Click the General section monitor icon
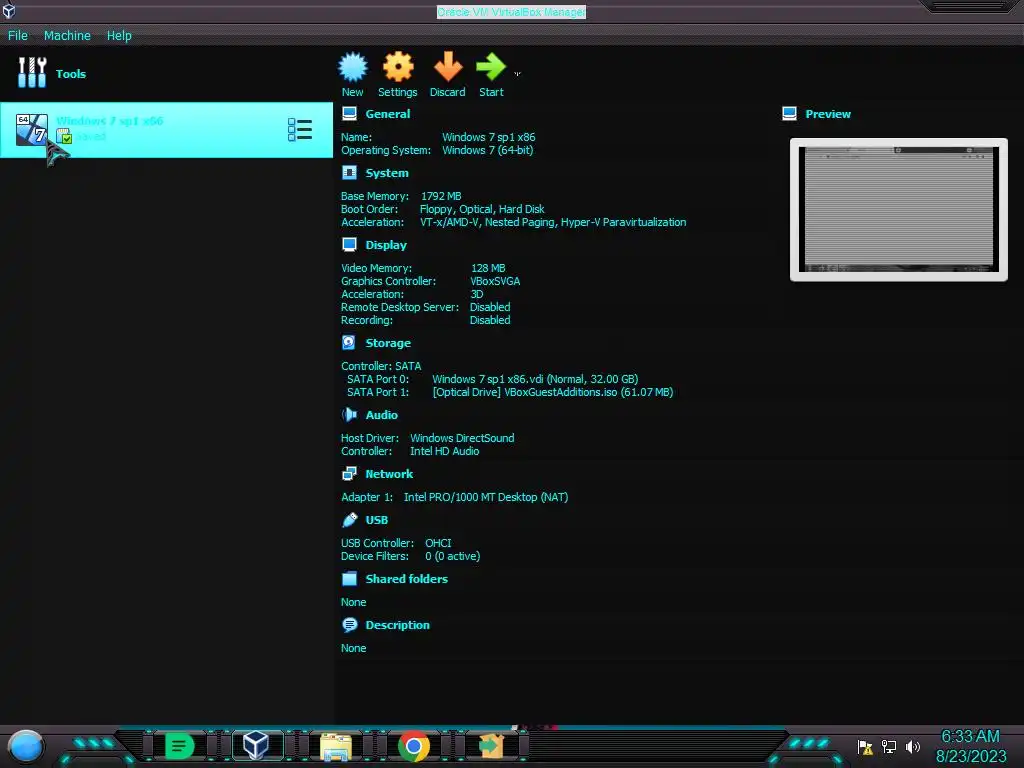This screenshot has width=1024, height=768. (x=349, y=114)
